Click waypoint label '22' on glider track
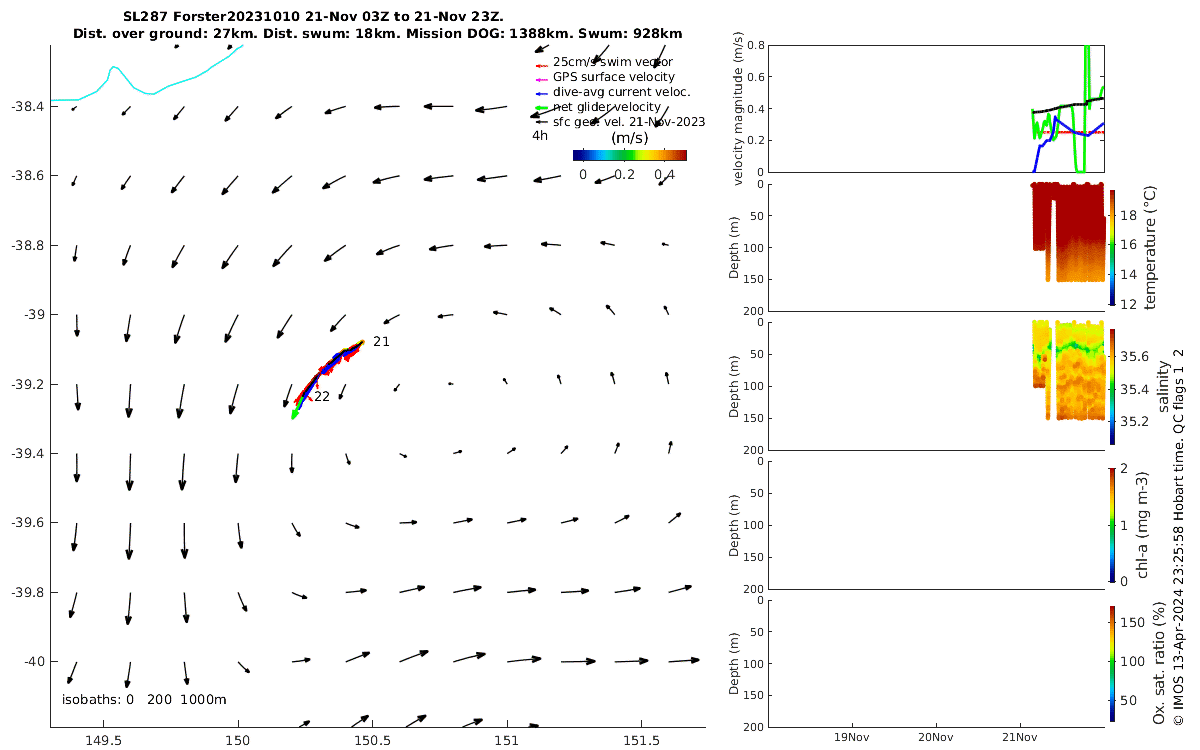This screenshot has height=750, width=1200. pyautogui.click(x=322, y=397)
